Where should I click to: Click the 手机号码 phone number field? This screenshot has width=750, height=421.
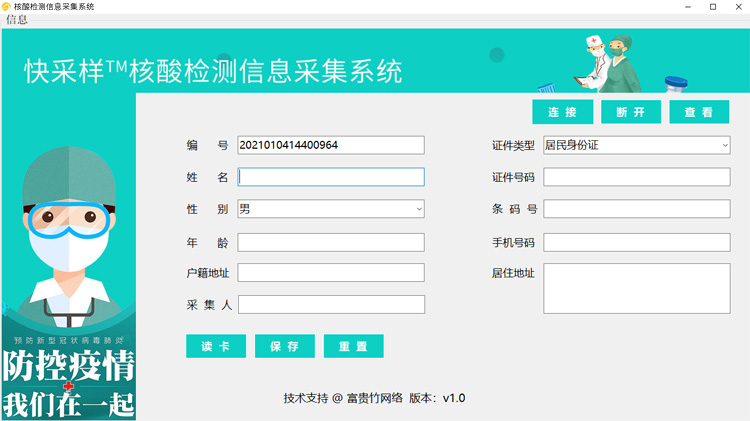[637, 243]
